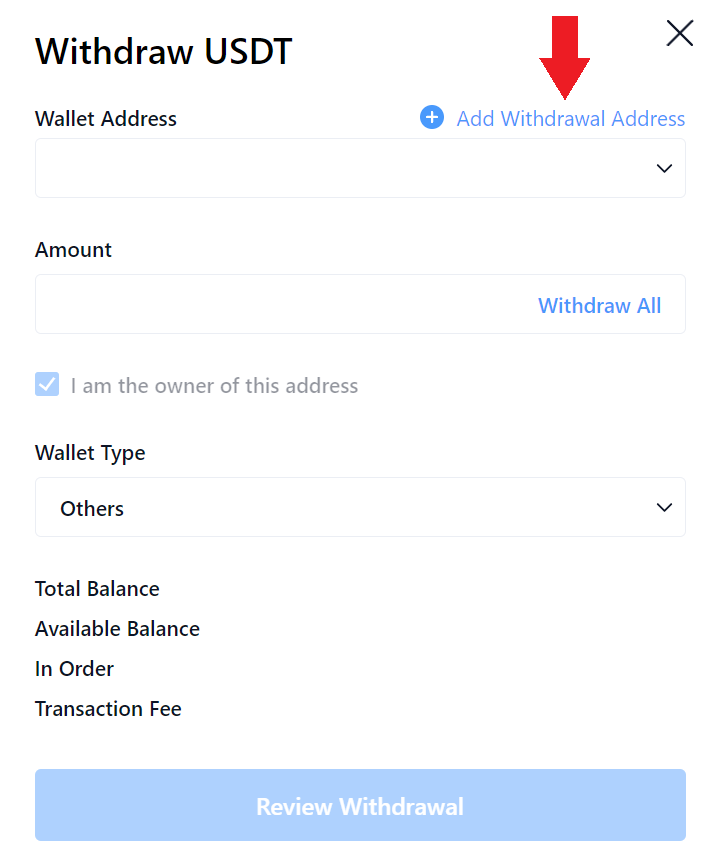This screenshot has height=868, width=721.
Task: Open the Wallet Type dropdown showing Others
Action: (340, 508)
